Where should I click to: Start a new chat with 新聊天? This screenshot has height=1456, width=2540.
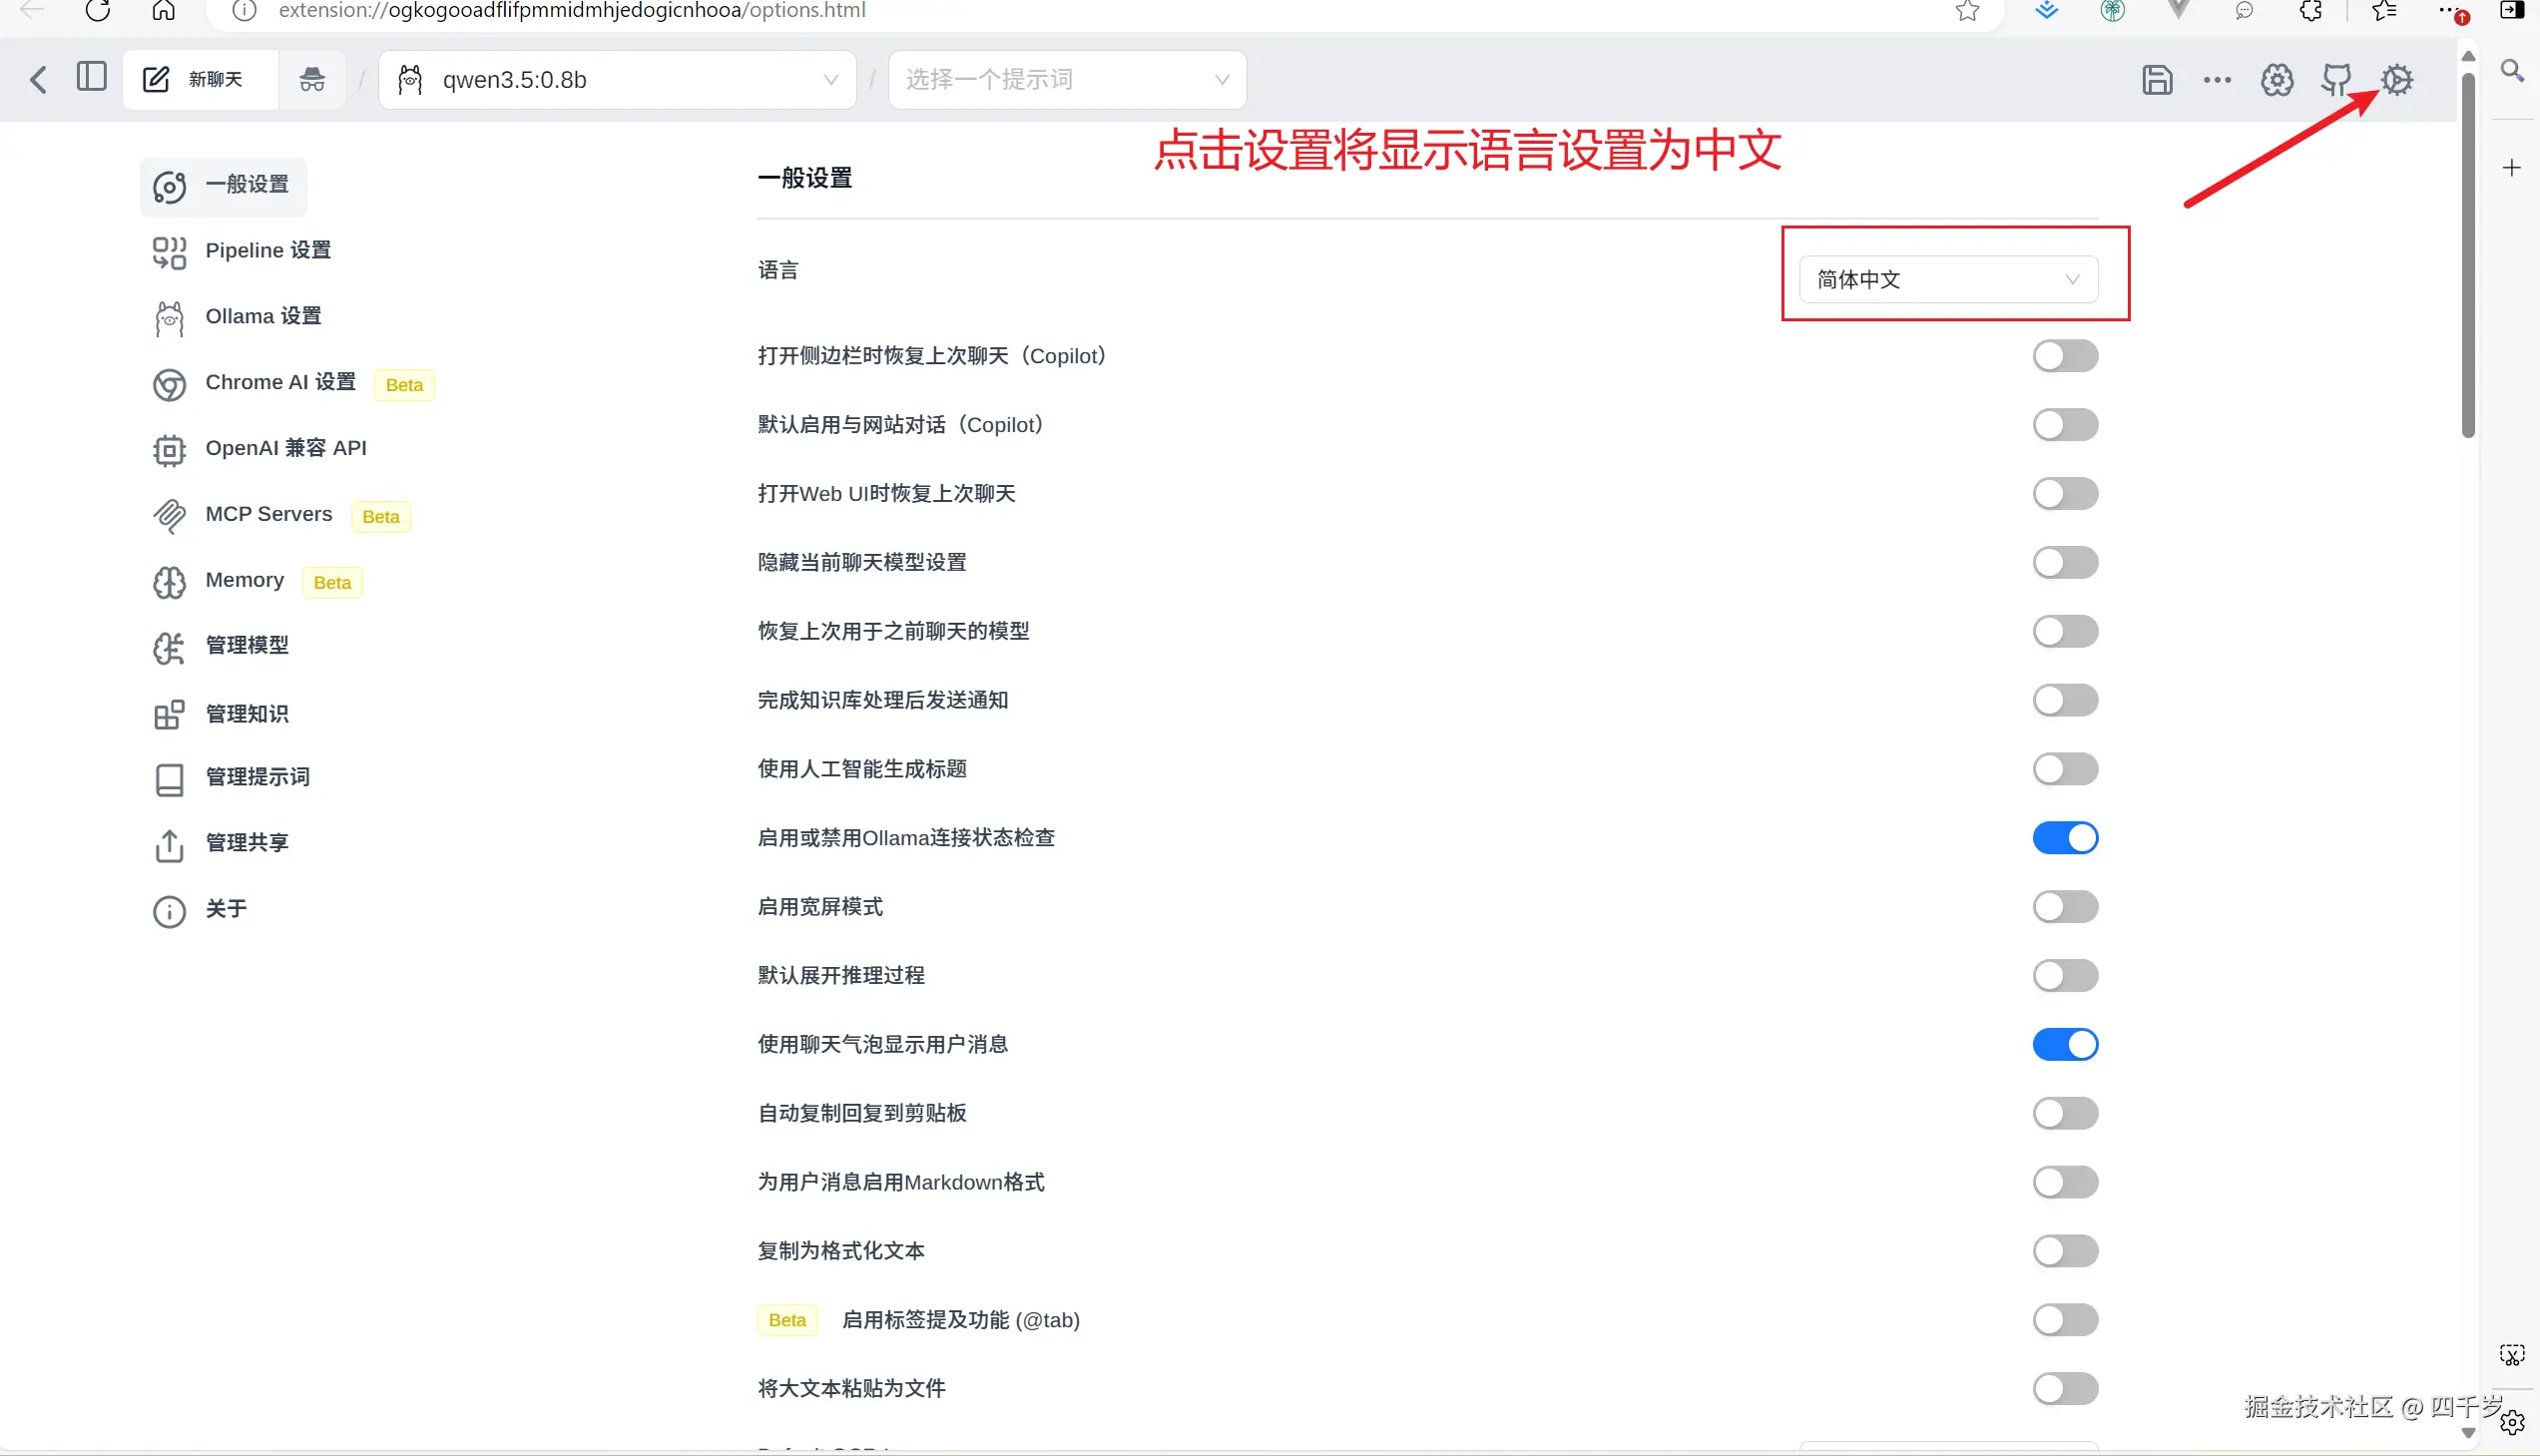coord(199,79)
